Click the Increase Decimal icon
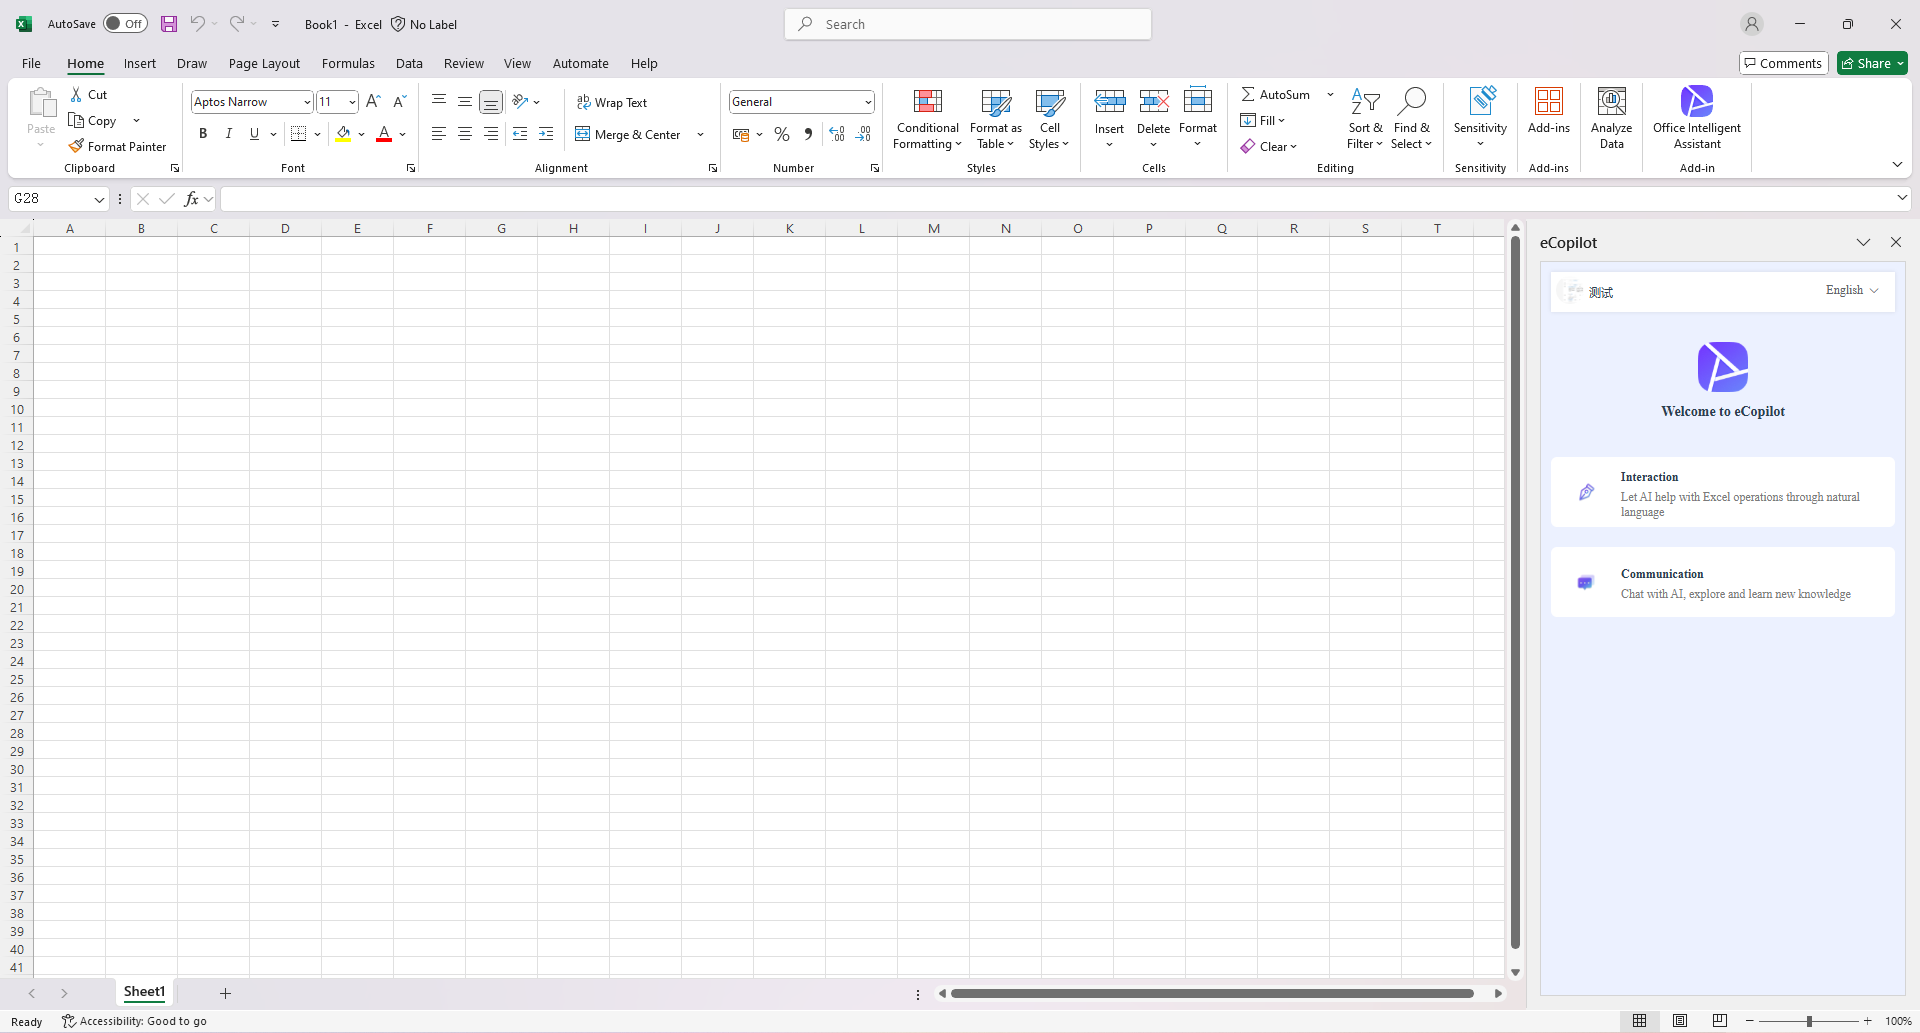This screenshot has width=1920, height=1033. coord(836,133)
